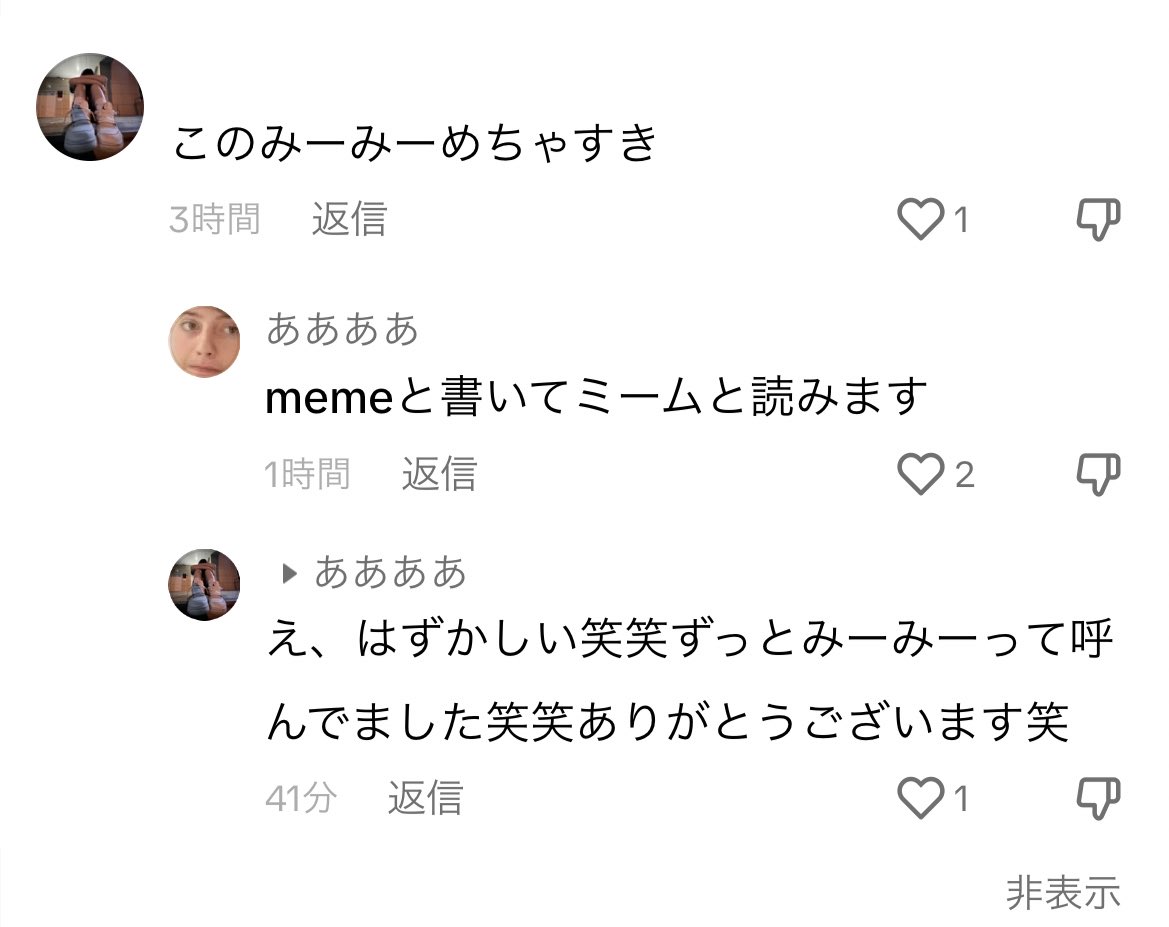Screen dimensions: 1169x927
Task: Reply to the comment posted 1時間 ago
Action: tap(439, 474)
